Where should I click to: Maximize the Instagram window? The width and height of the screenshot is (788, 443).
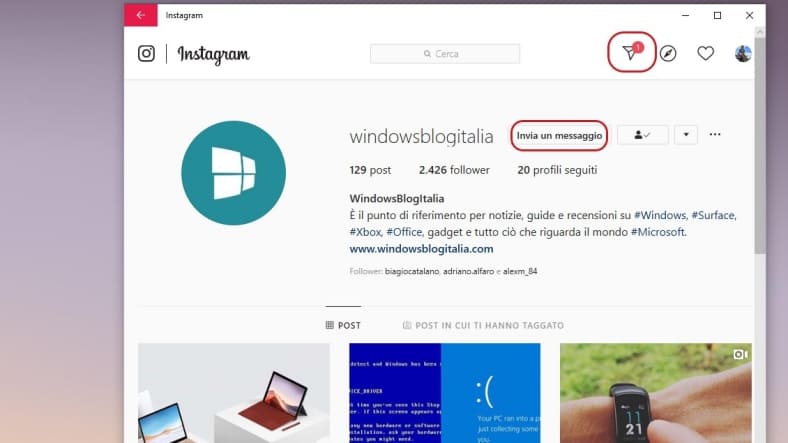[x=718, y=15]
